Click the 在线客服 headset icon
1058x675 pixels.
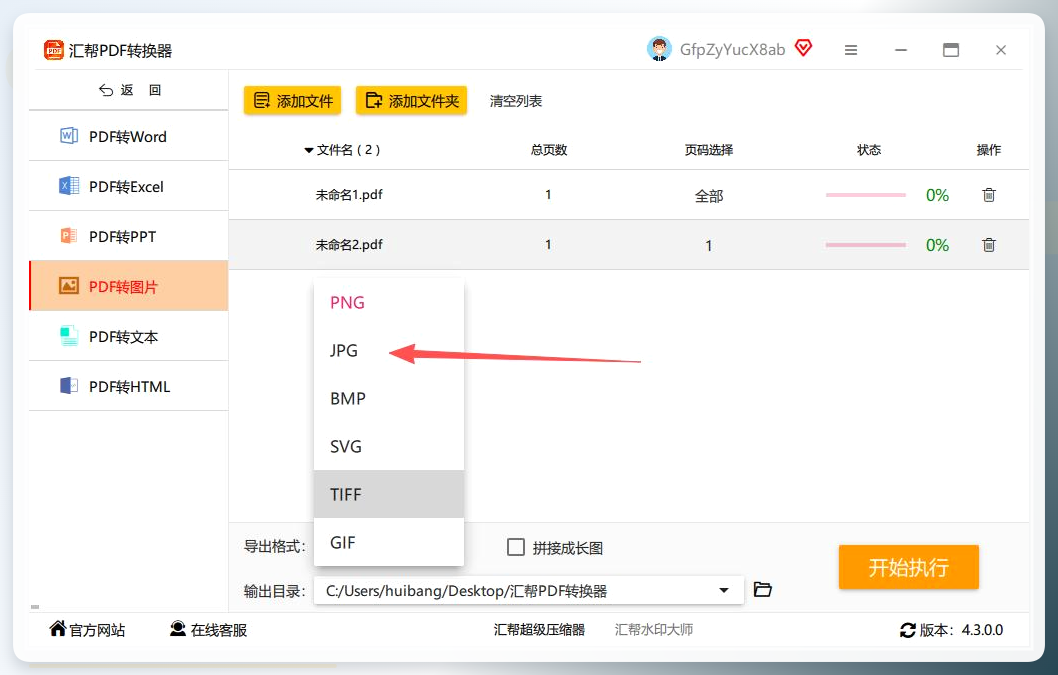coord(178,629)
